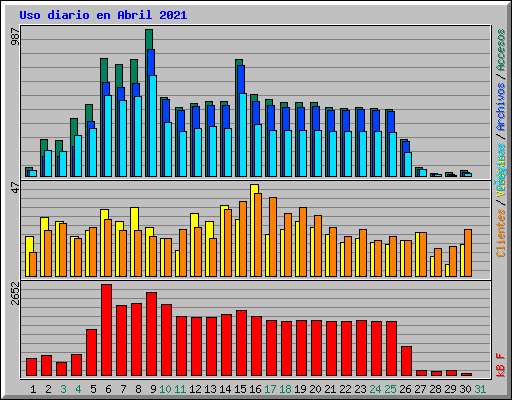512x400 pixels.
Task: Select day label "12" on the x-axis
Action: click(195, 389)
